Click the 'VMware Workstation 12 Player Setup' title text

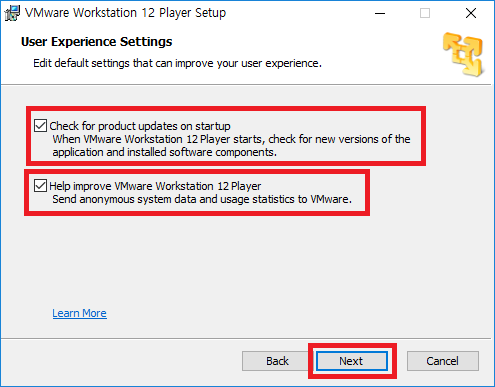pos(126,13)
